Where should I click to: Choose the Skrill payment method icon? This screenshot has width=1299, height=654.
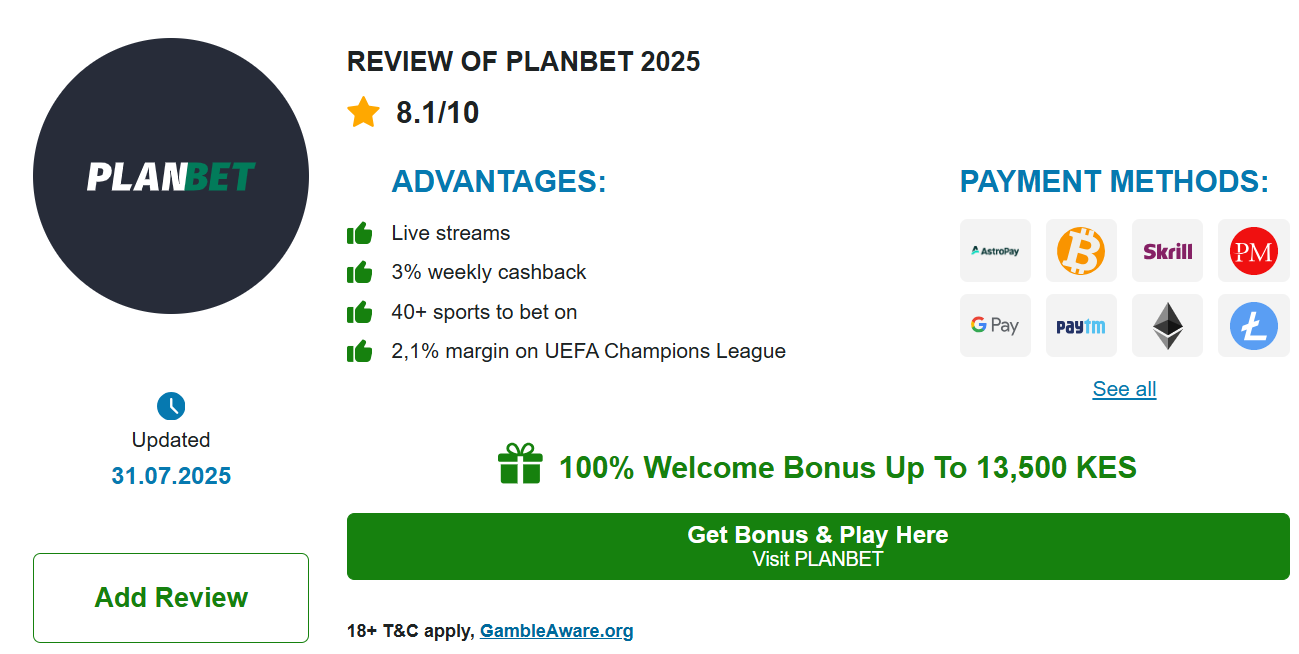1167,251
